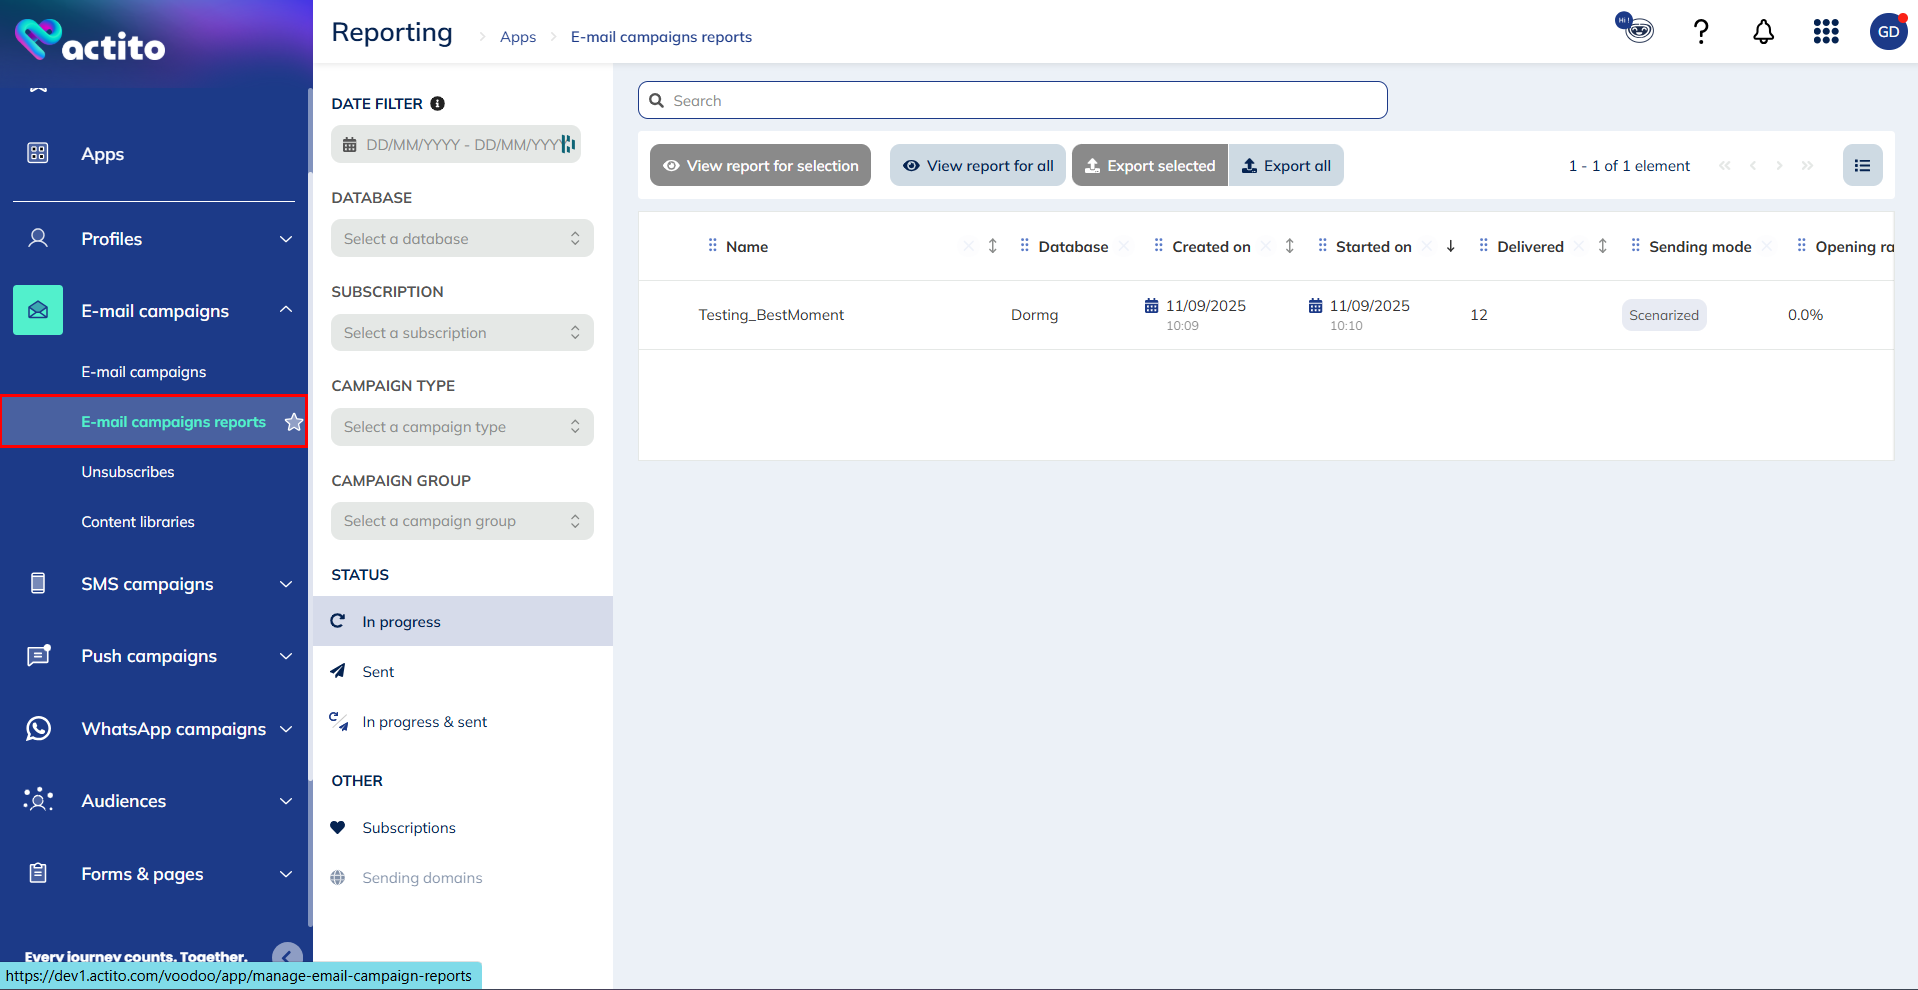The height and width of the screenshot is (990, 1918).
Task: Toggle sorting on the Delivered column
Action: click(1602, 246)
